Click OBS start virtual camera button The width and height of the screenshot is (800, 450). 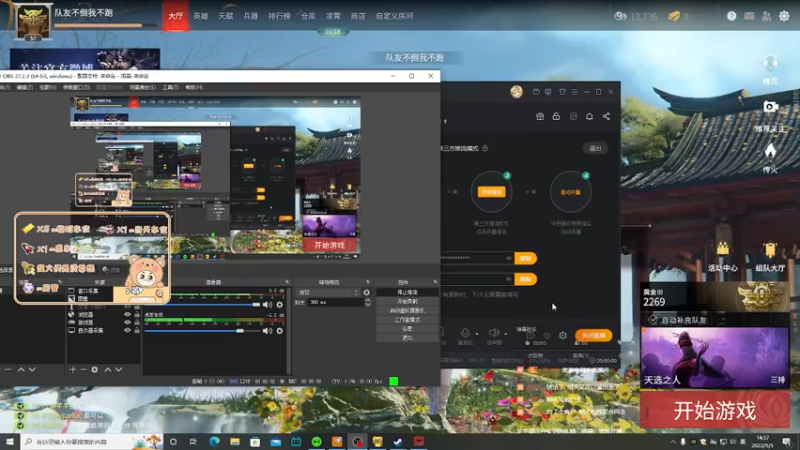tap(407, 311)
